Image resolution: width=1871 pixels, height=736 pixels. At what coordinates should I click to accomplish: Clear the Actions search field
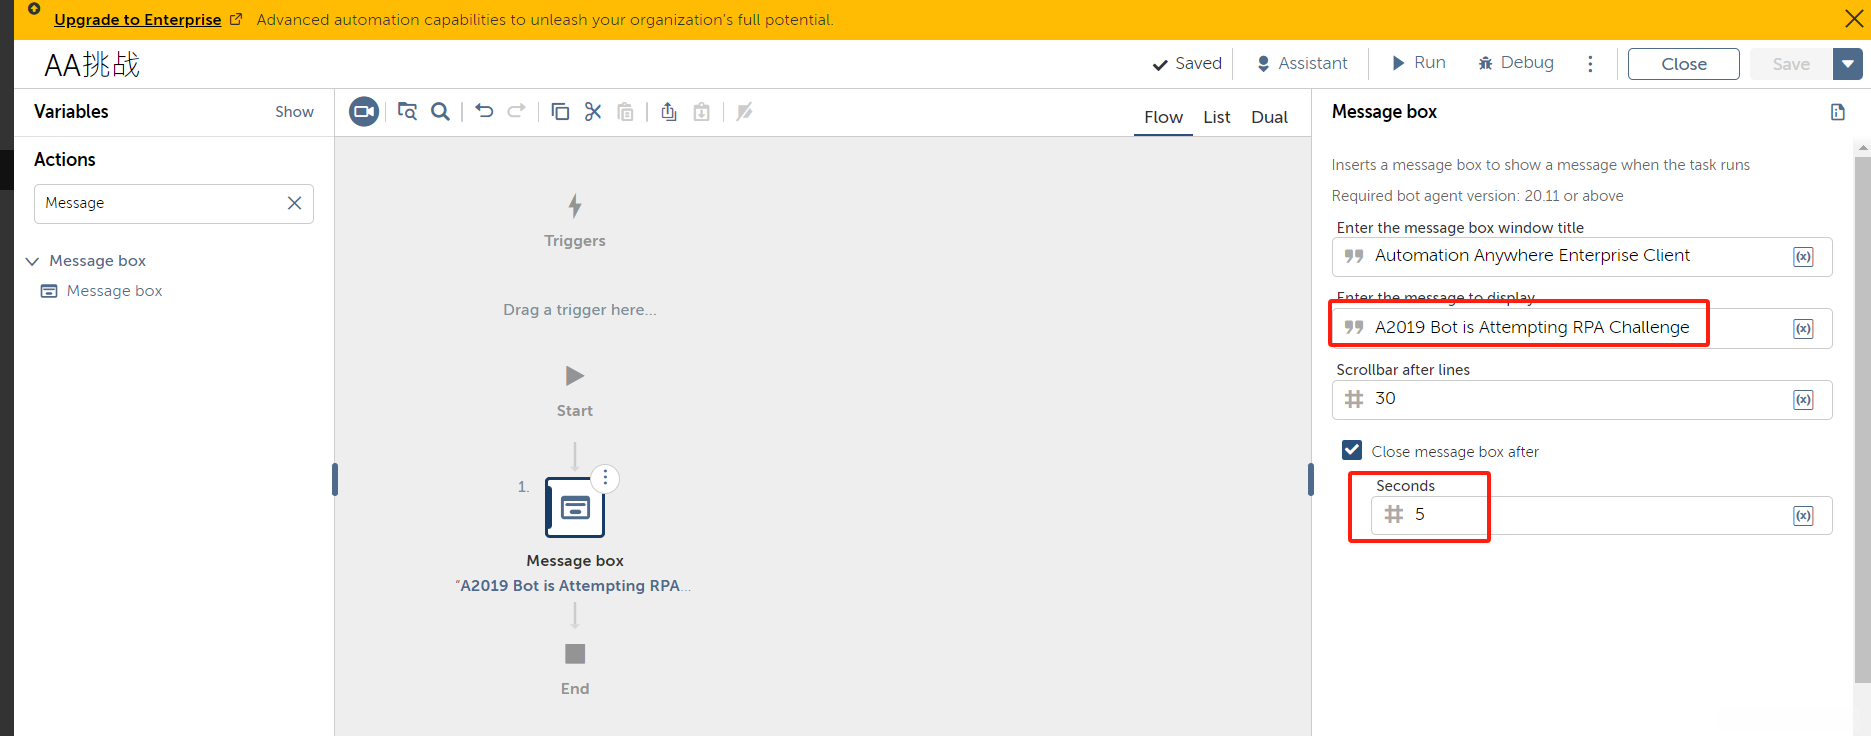coord(294,203)
